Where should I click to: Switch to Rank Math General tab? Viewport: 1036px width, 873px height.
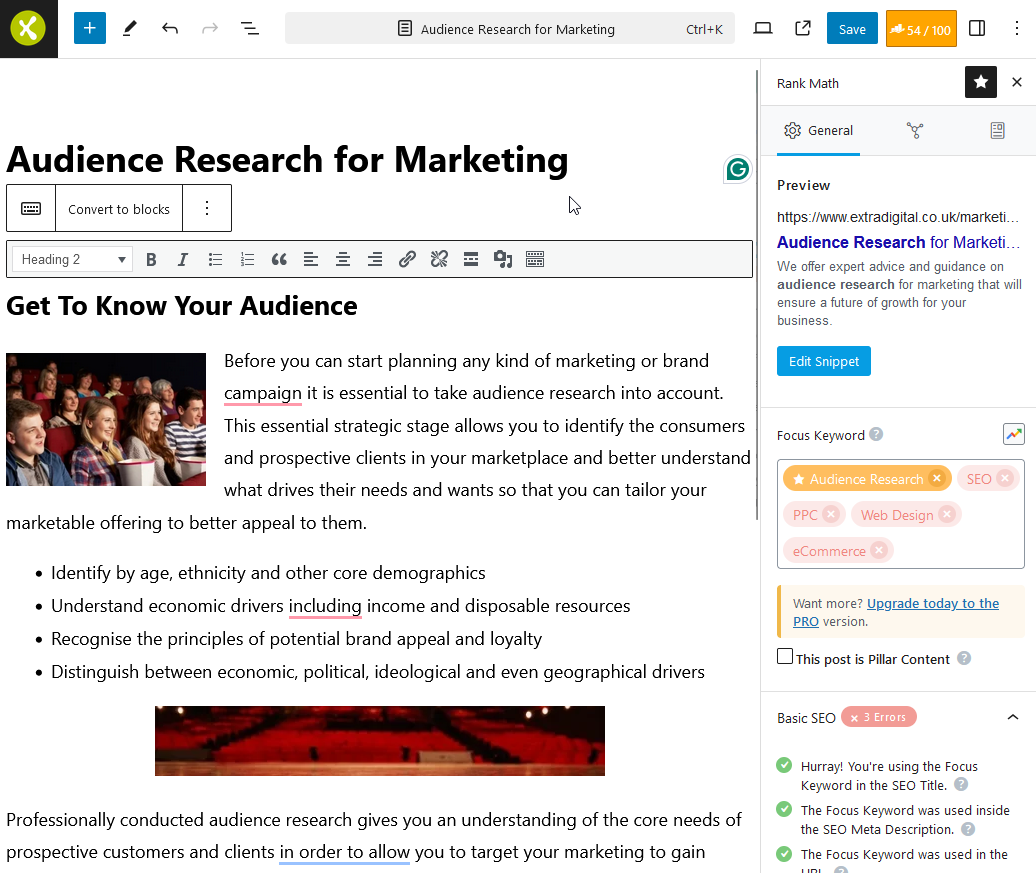pos(818,131)
